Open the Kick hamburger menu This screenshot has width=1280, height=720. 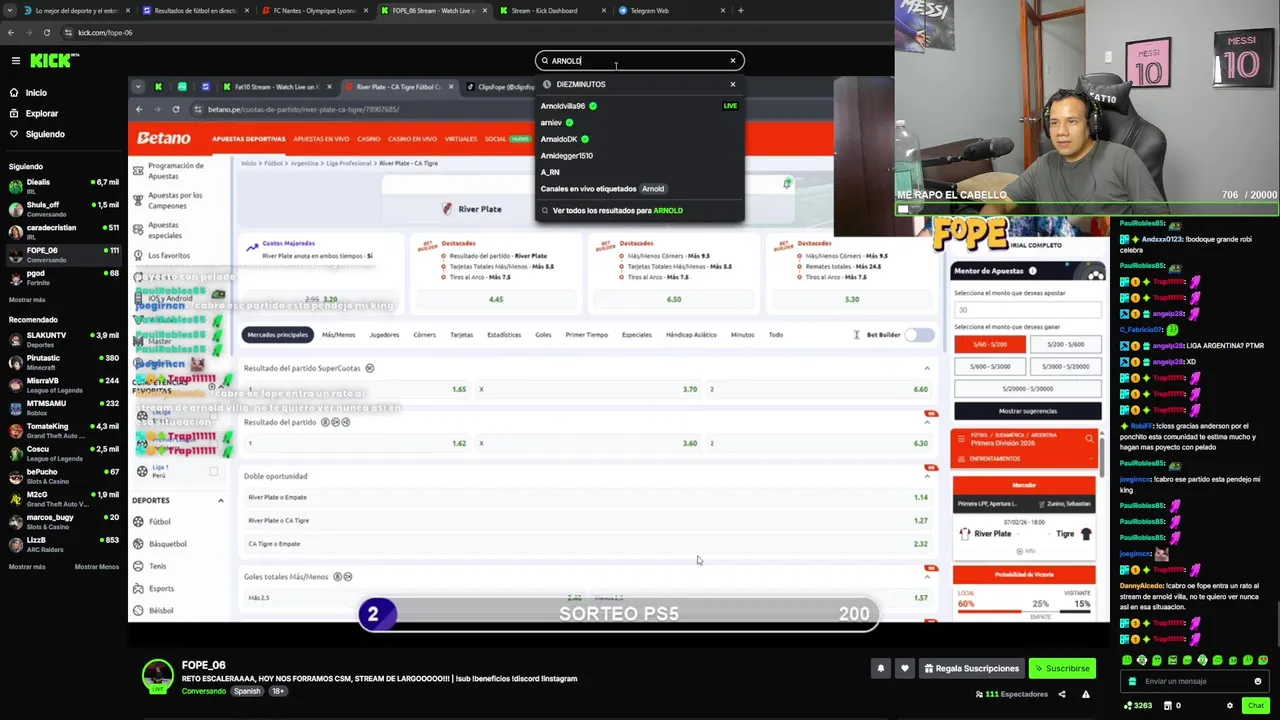15,61
